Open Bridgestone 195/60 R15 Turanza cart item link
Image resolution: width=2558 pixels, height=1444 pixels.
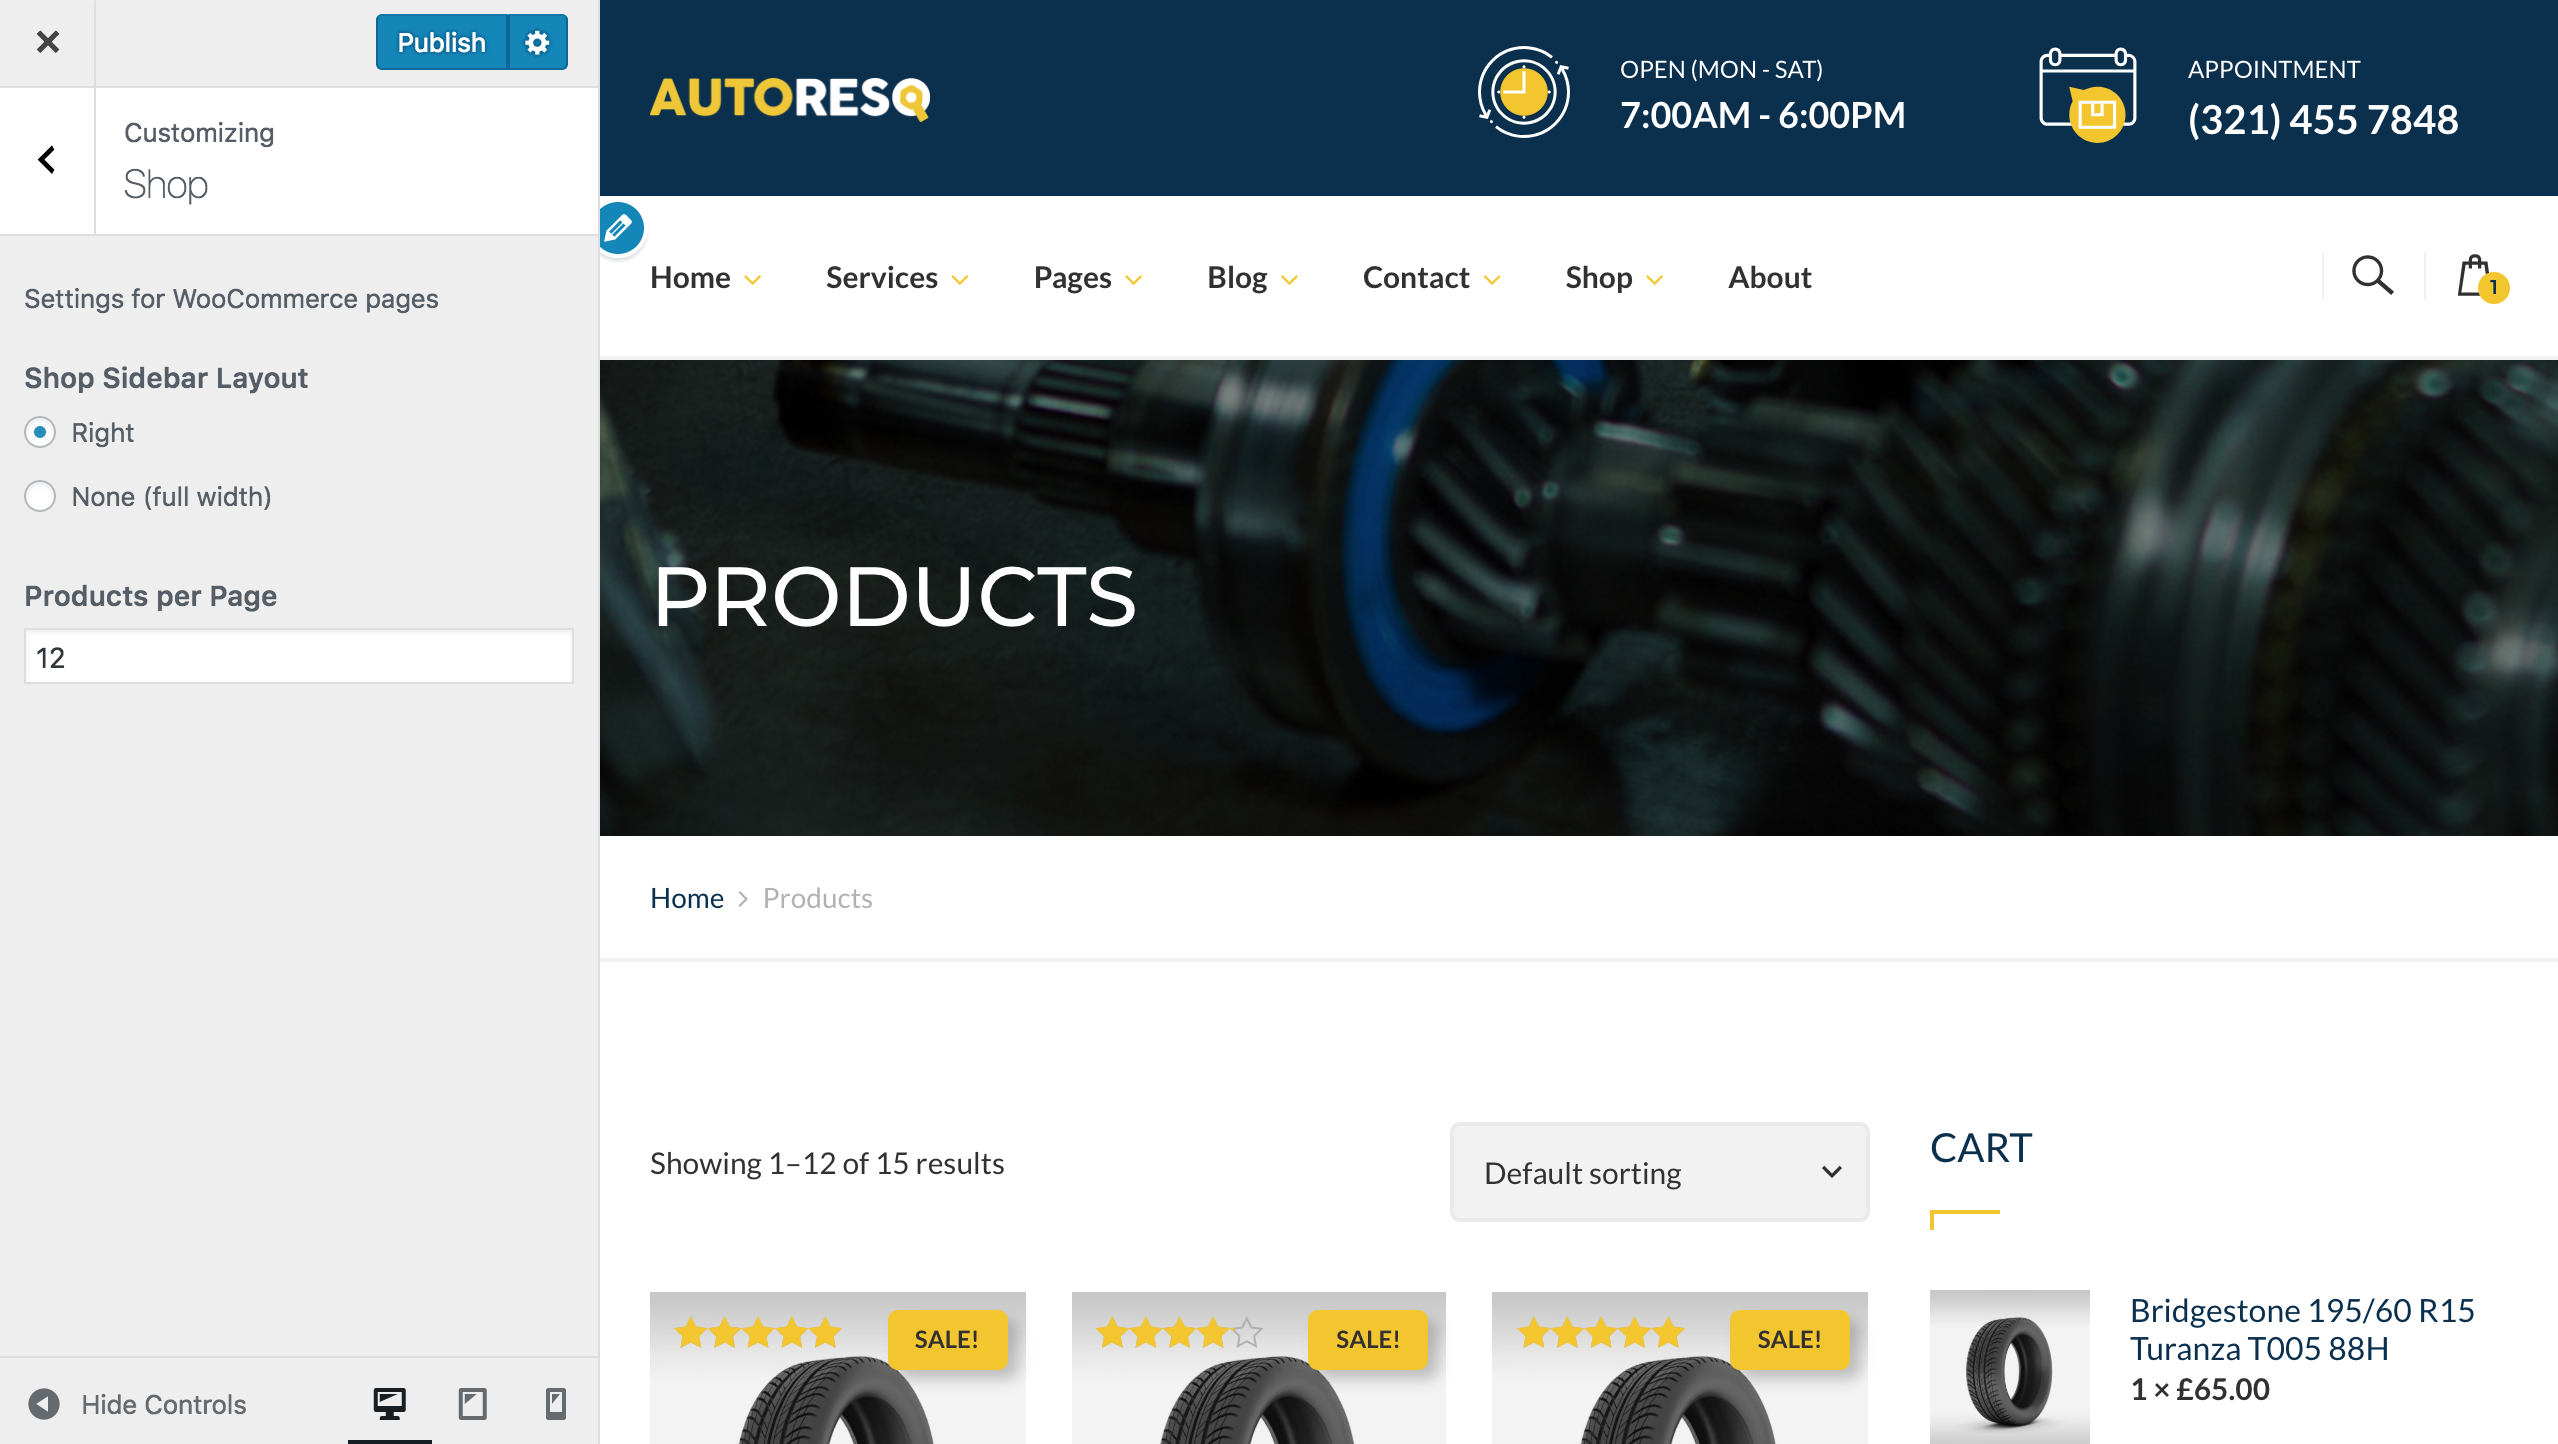tap(2302, 1329)
